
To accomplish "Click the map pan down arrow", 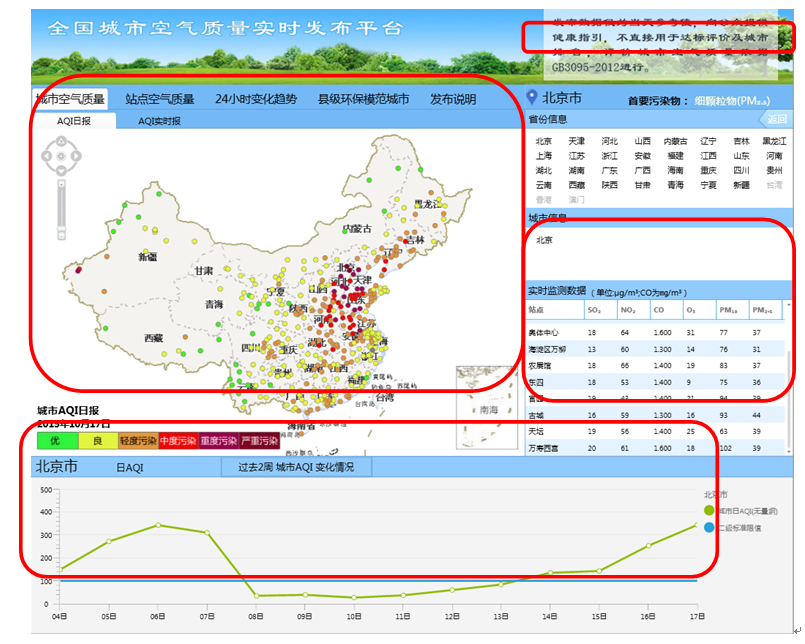I will point(61,170).
